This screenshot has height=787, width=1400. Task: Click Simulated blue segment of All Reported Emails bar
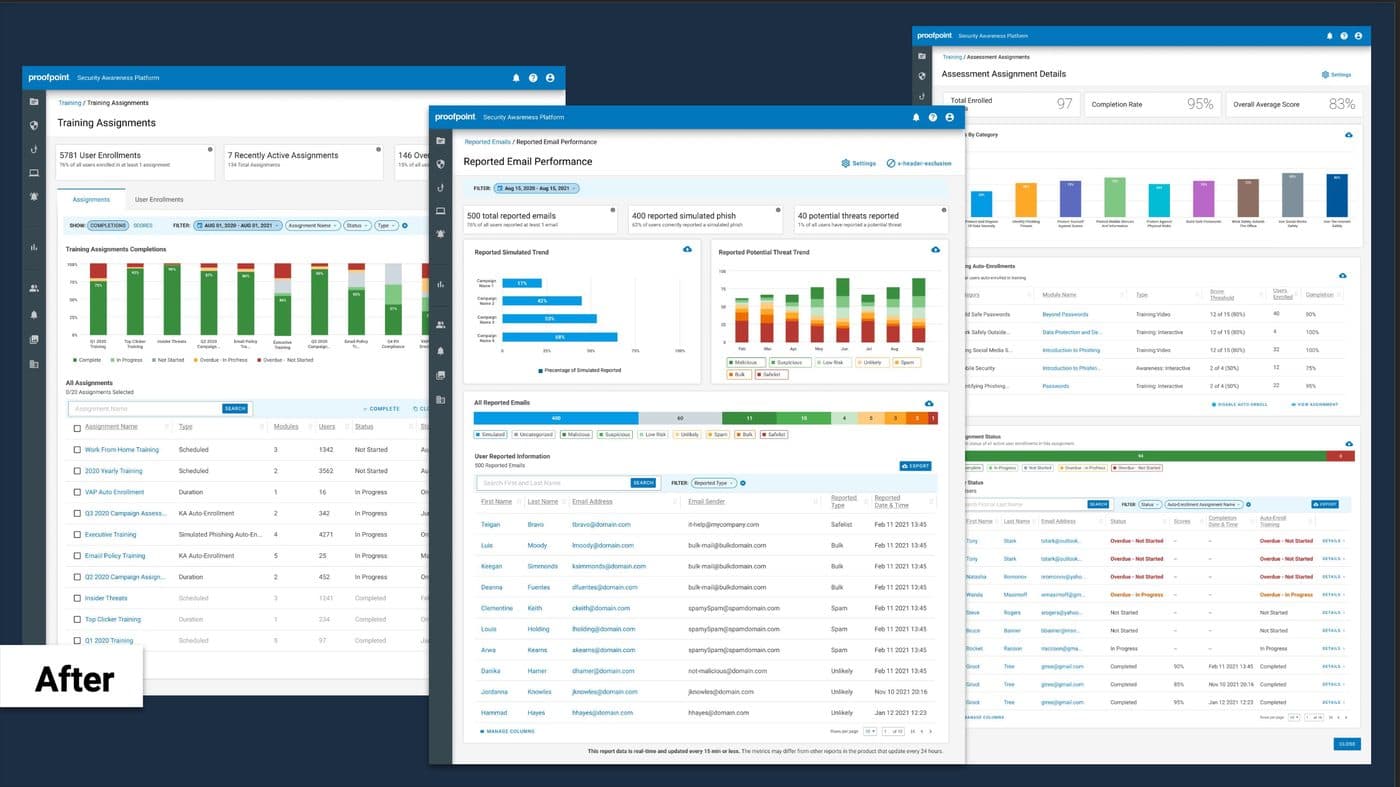(x=556, y=418)
